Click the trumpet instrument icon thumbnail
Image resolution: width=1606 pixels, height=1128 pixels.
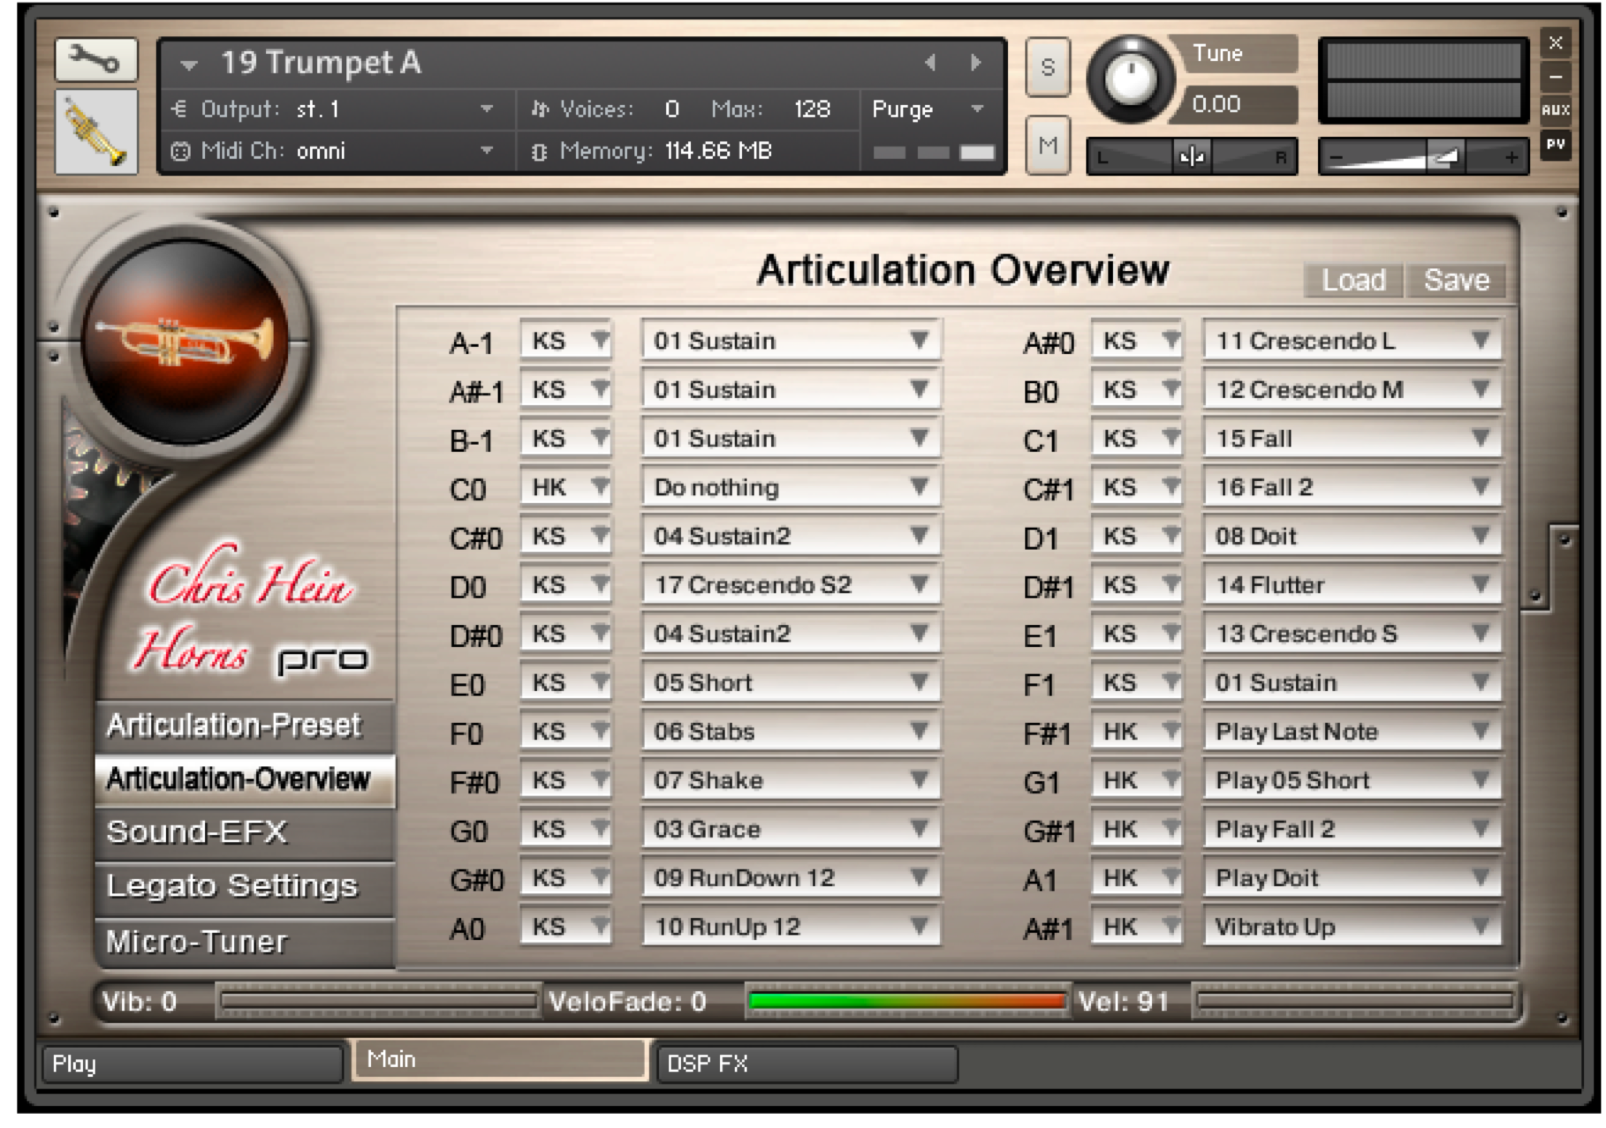[x=96, y=132]
